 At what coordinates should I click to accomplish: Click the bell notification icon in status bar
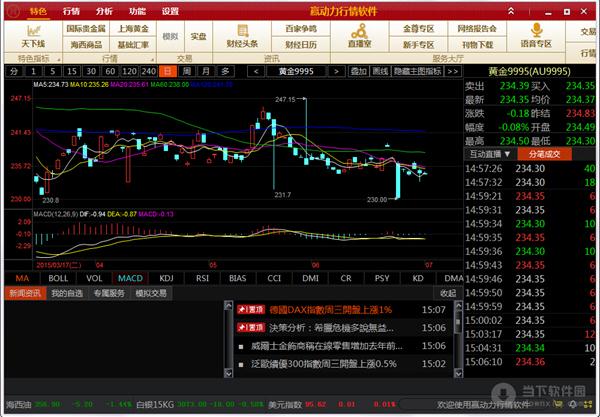coord(573,404)
